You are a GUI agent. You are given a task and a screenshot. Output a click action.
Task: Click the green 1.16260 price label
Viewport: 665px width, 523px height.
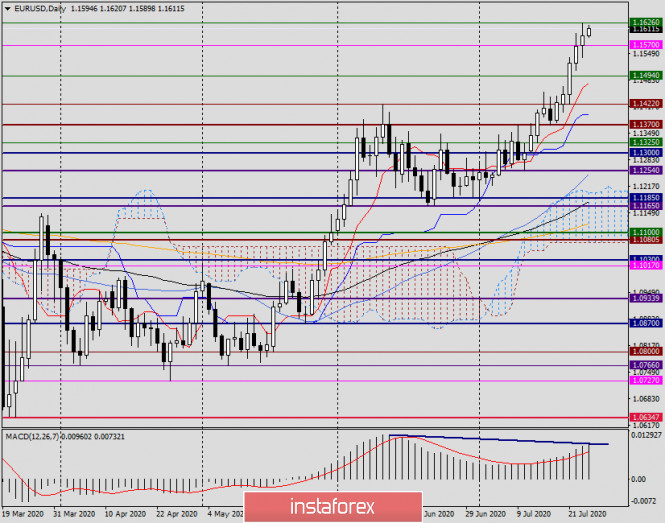(644, 23)
